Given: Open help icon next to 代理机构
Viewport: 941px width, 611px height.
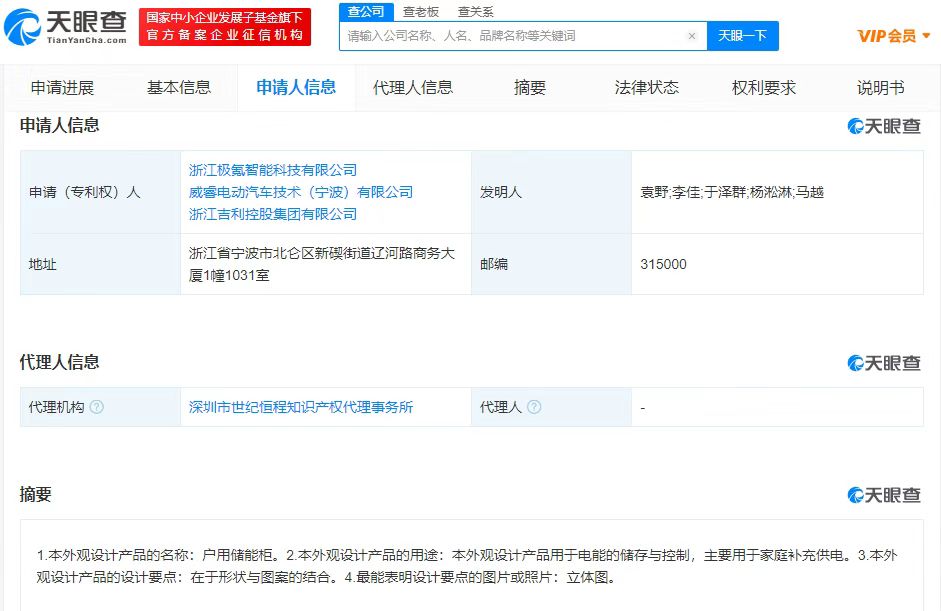Looking at the screenshot, I should 97,407.
